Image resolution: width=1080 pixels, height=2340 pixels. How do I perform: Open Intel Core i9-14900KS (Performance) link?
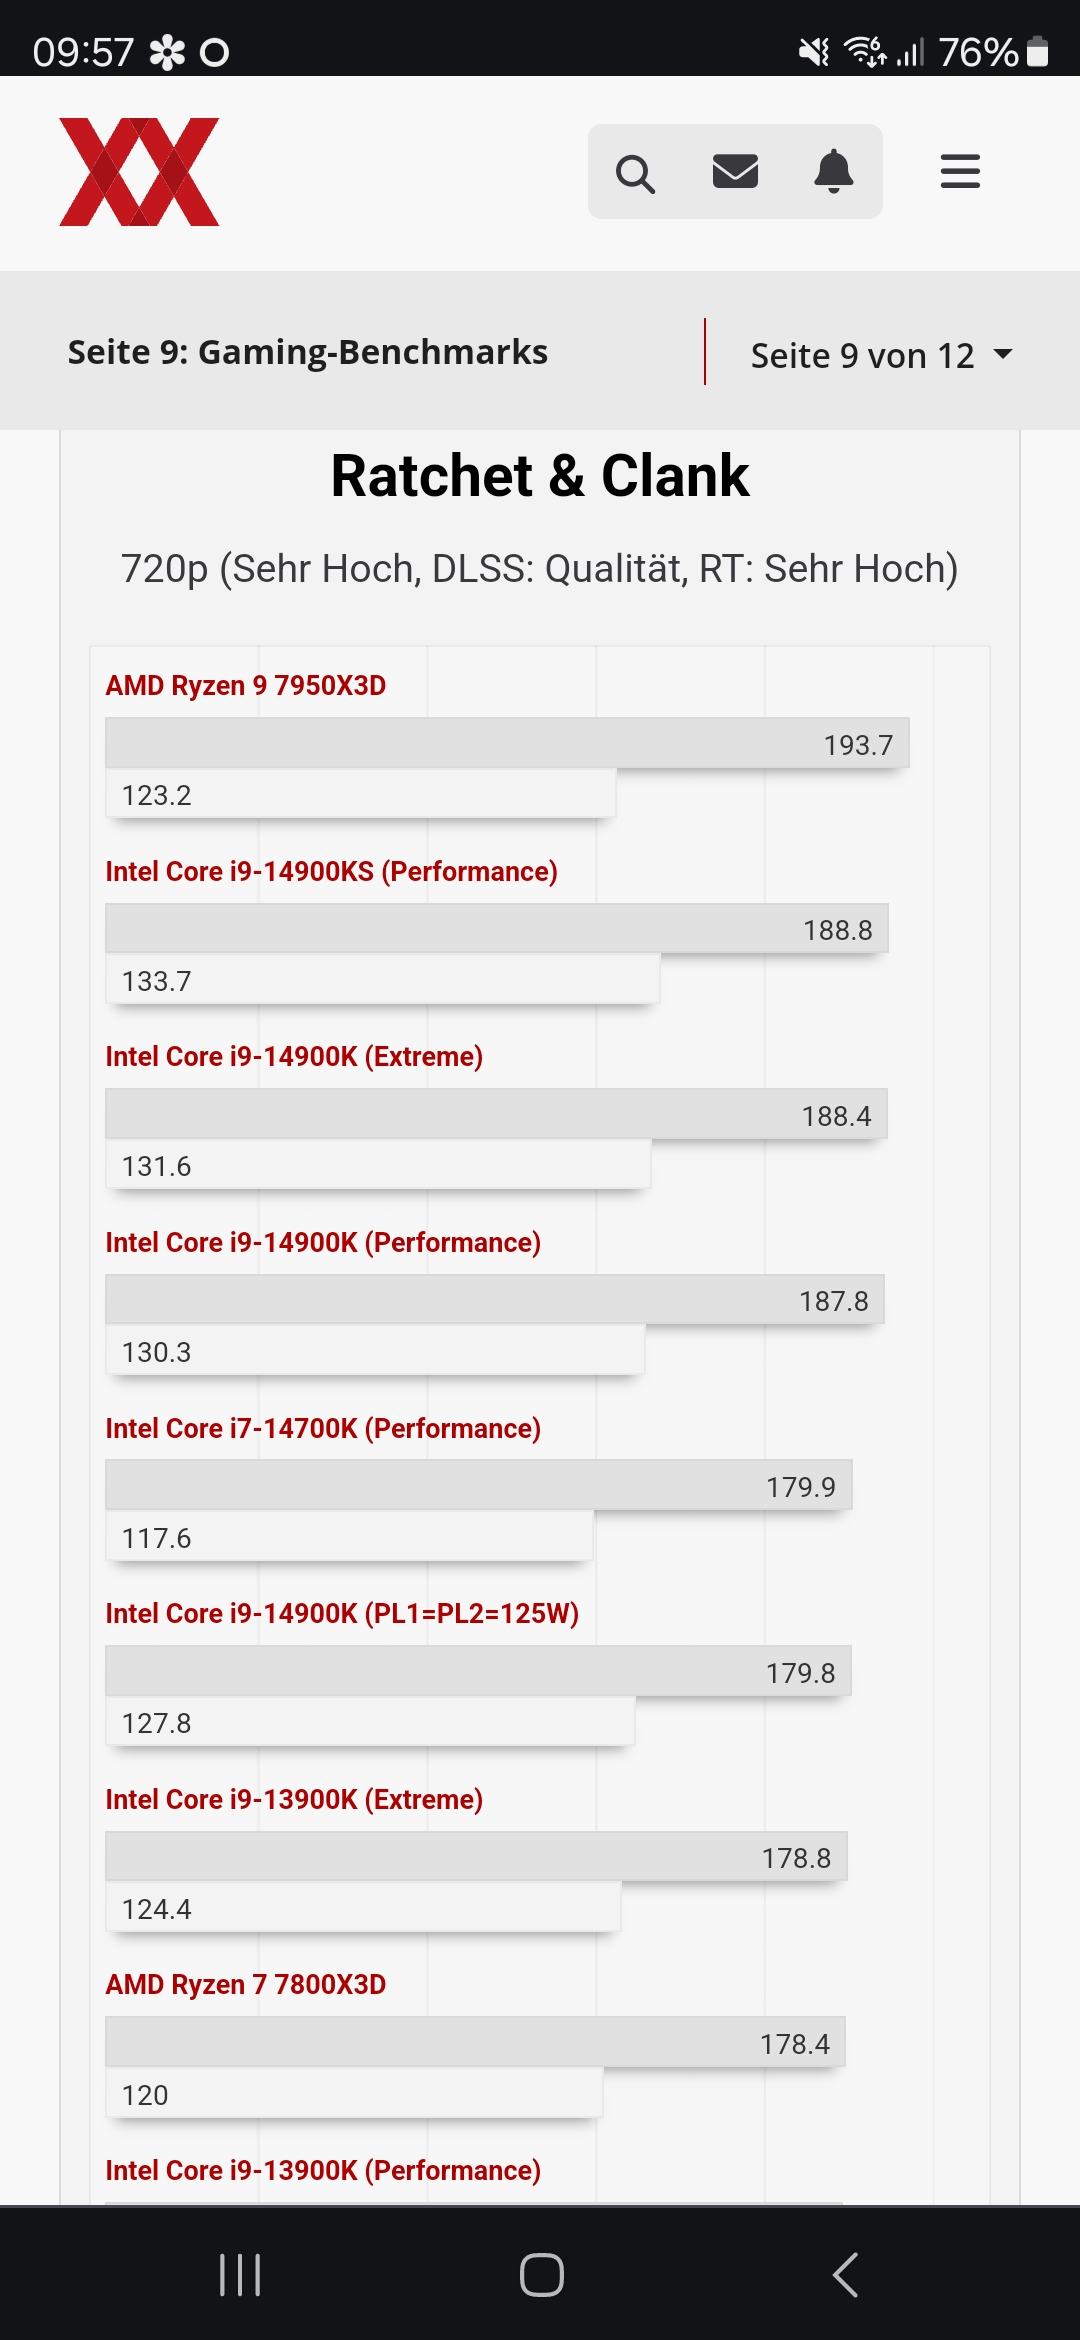(331, 872)
